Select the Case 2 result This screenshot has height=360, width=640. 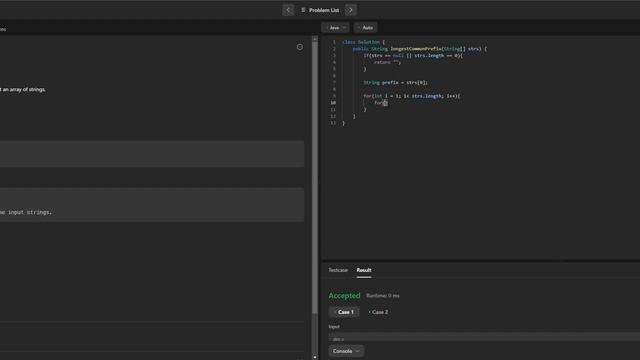tap(378, 312)
